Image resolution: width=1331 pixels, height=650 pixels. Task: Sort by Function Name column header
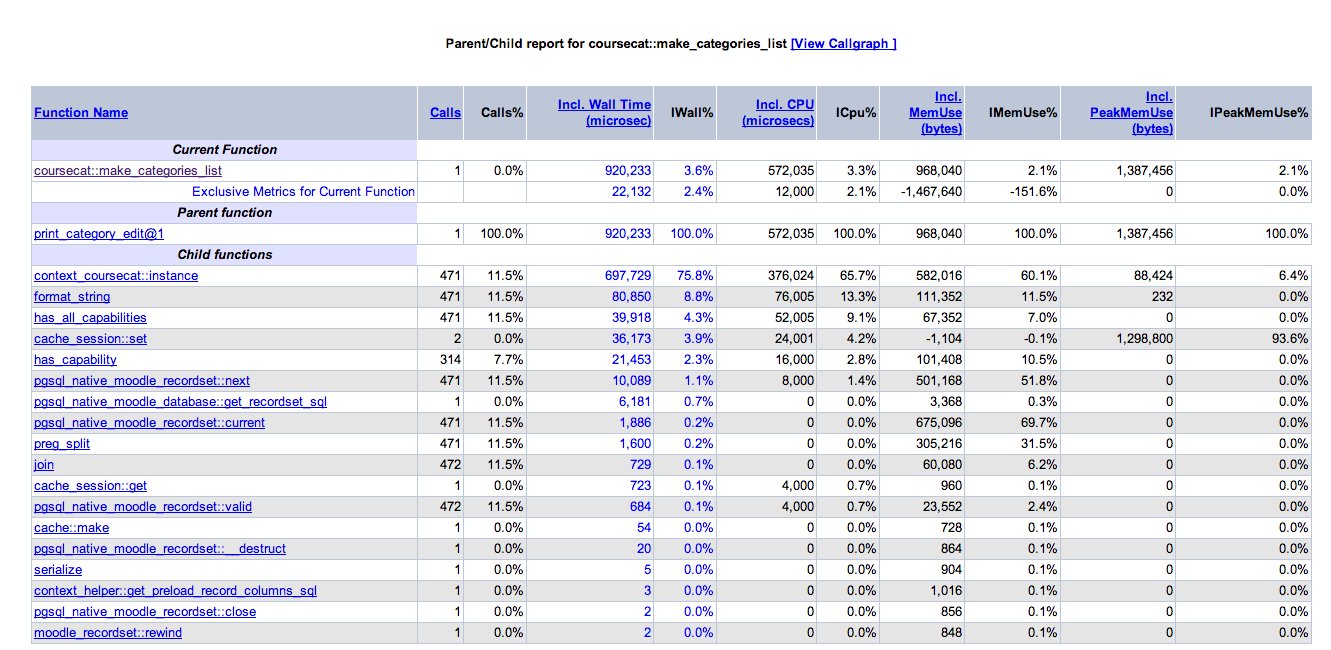click(81, 113)
